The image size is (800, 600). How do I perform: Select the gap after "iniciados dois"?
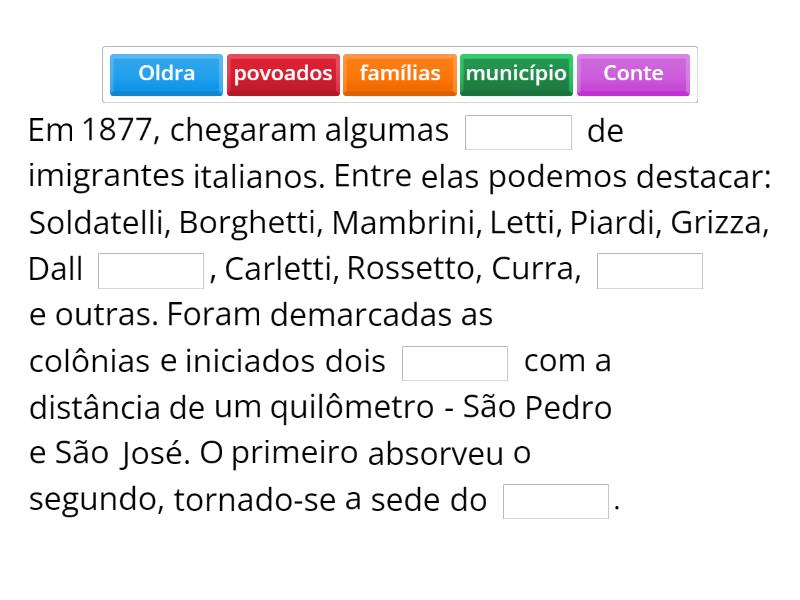455,363
